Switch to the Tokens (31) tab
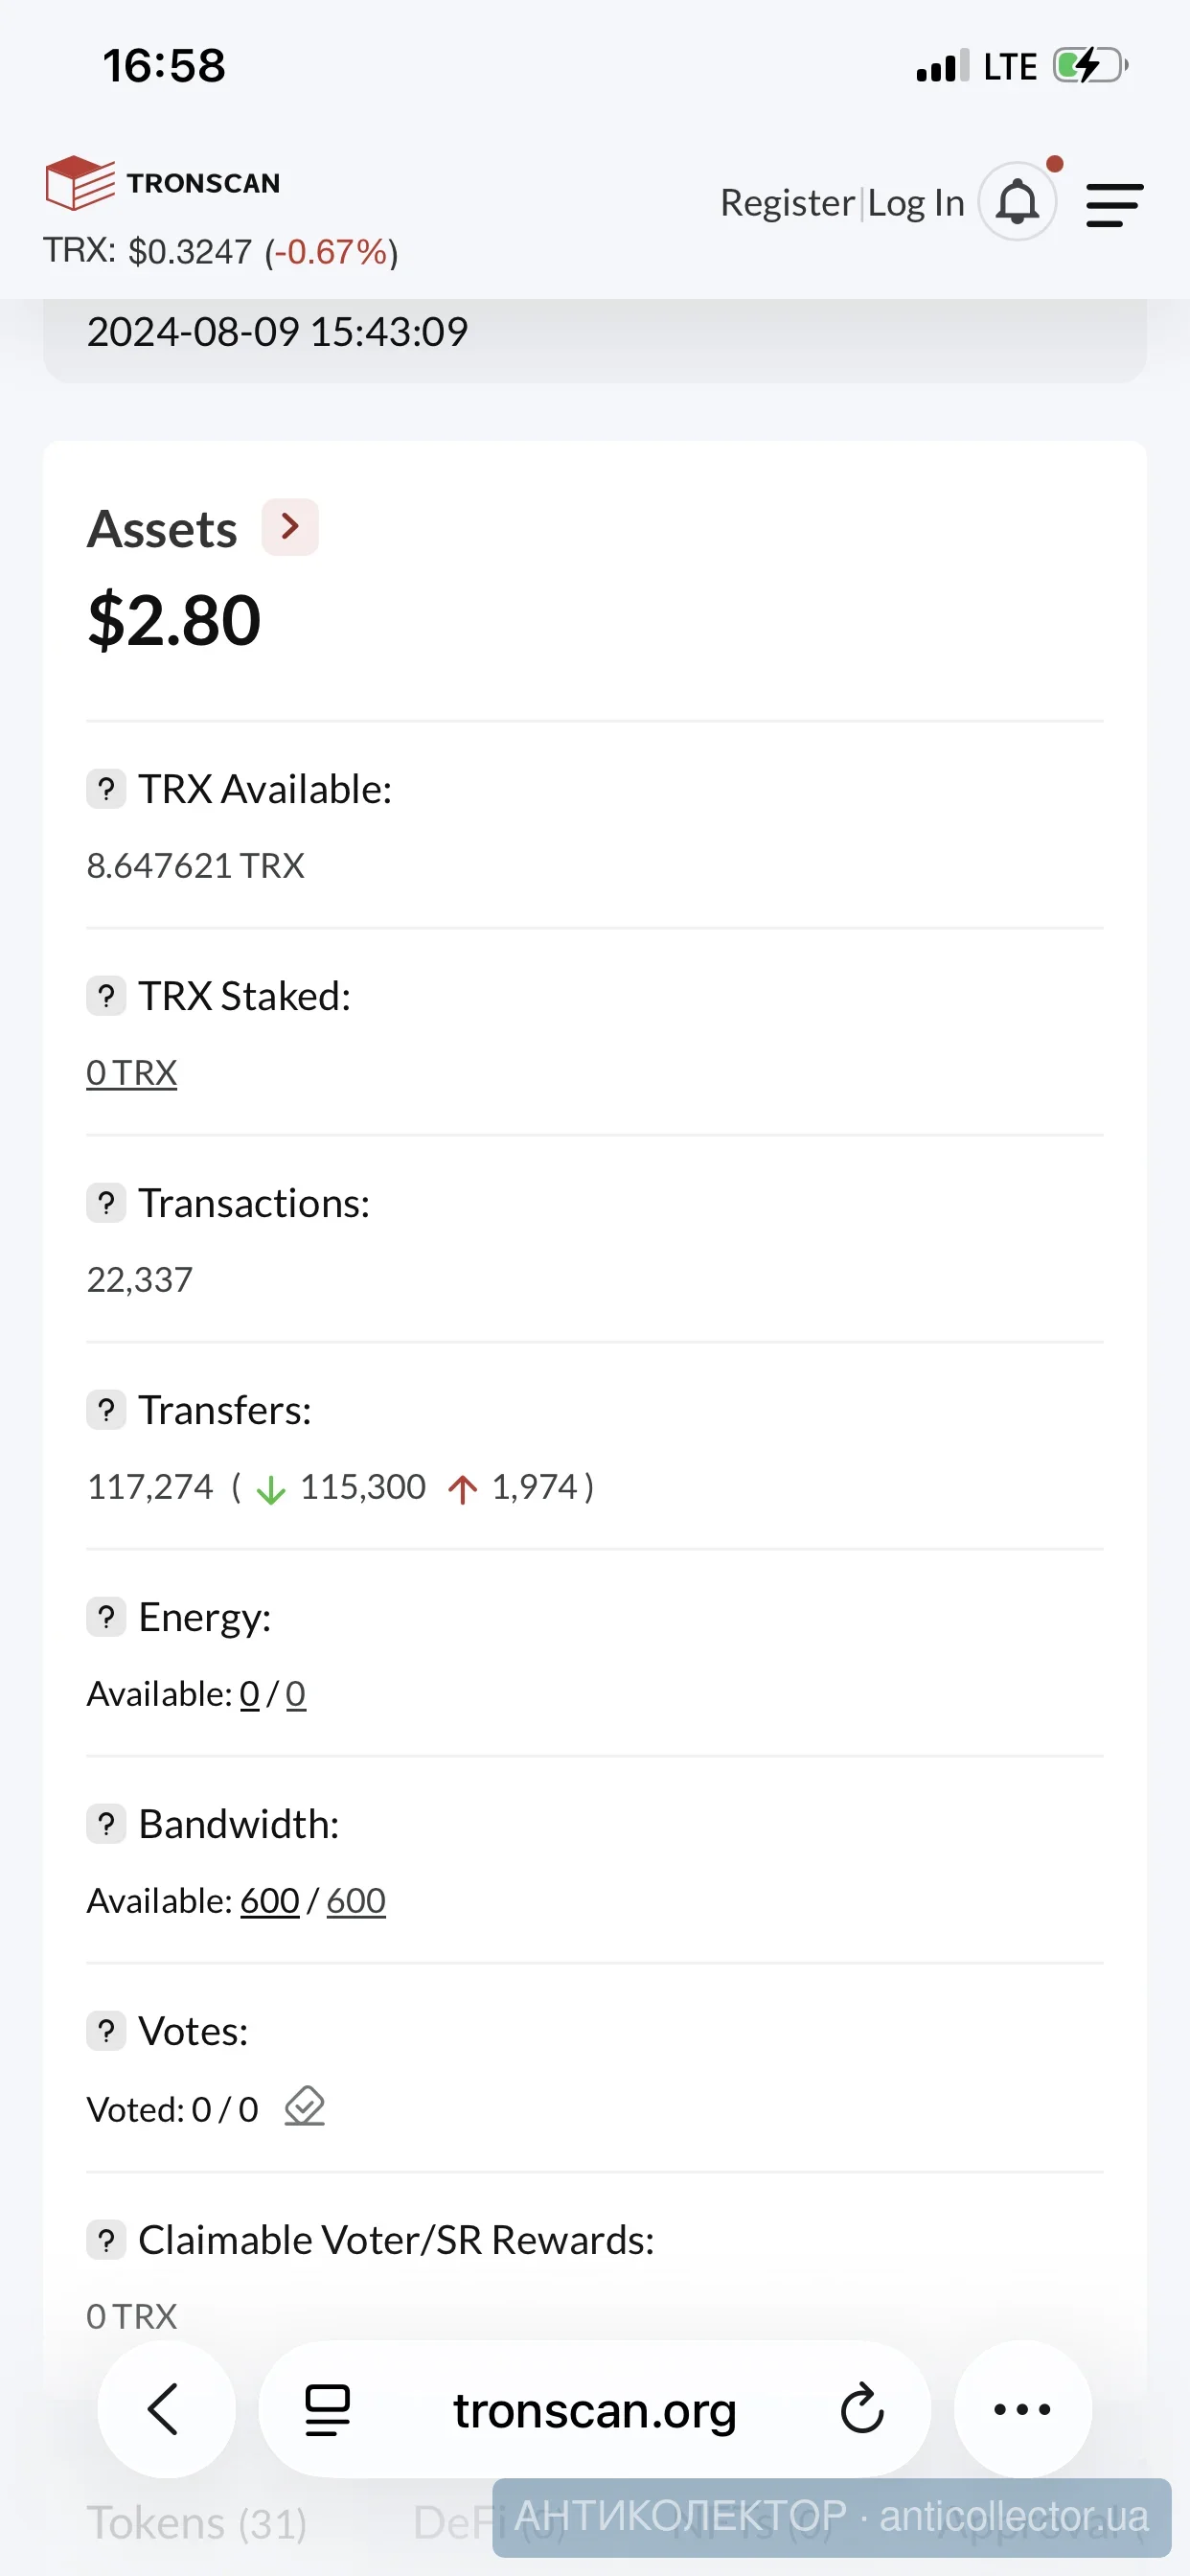The height and width of the screenshot is (2576, 1190). [x=197, y=2523]
